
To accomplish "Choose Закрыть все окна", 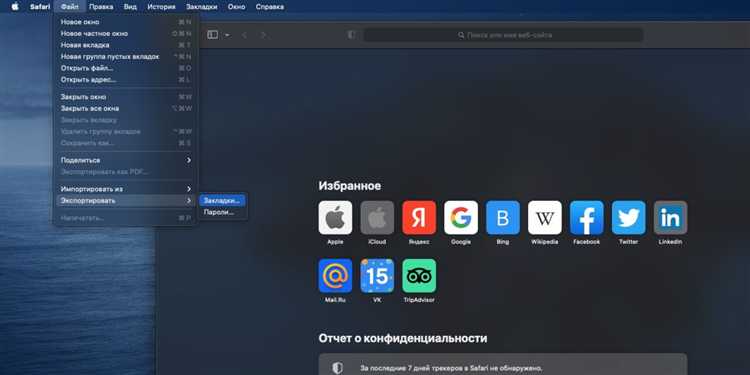I will 126,108.
